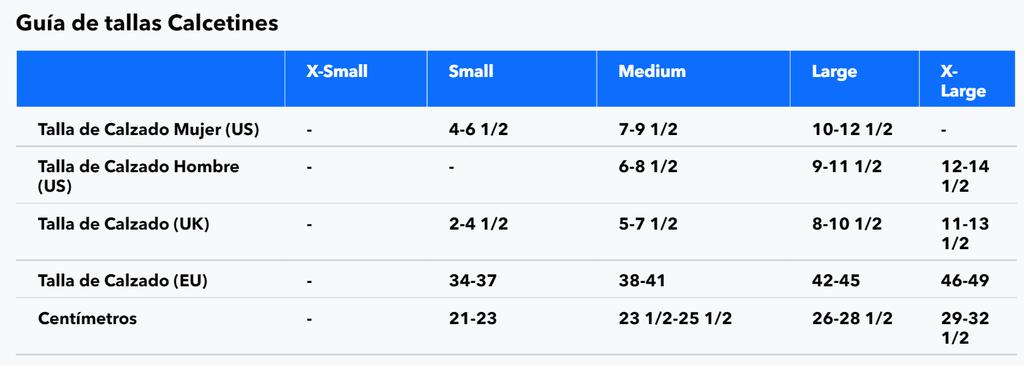
Task: Click the EU X-Large cell '46-49'
Action: (x=965, y=281)
